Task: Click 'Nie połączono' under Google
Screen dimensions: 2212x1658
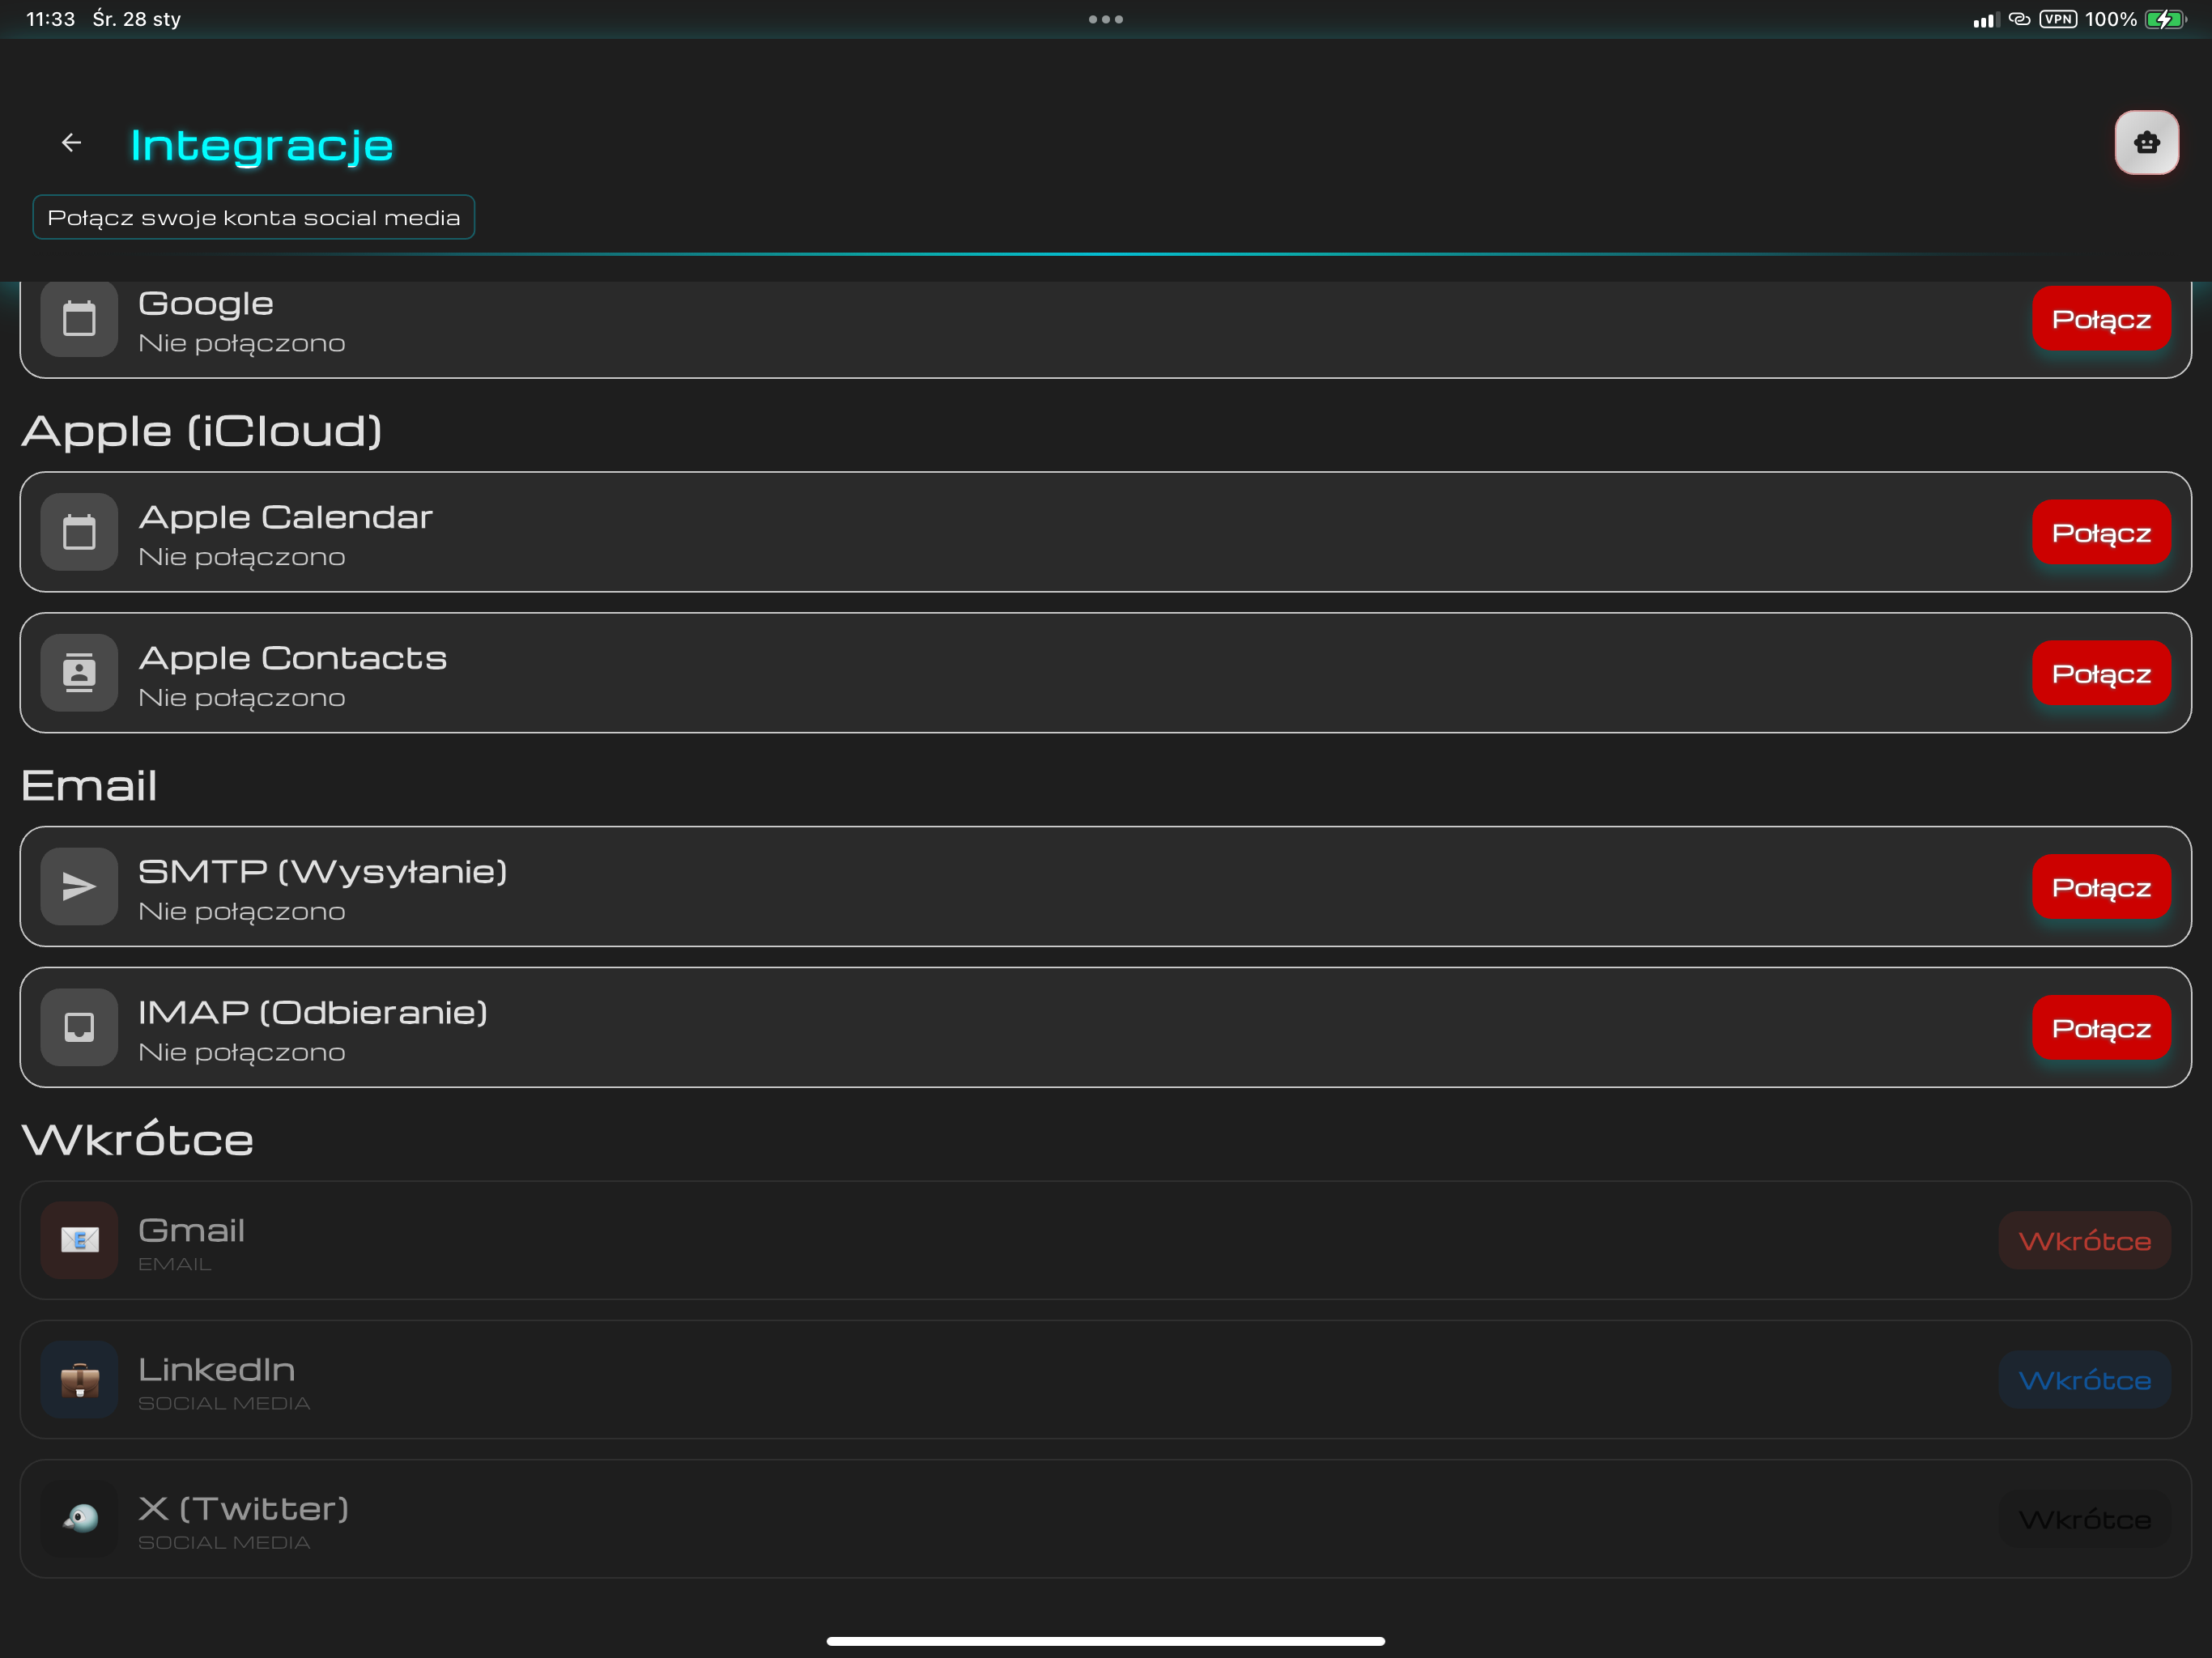Action: tap(241, 343)
